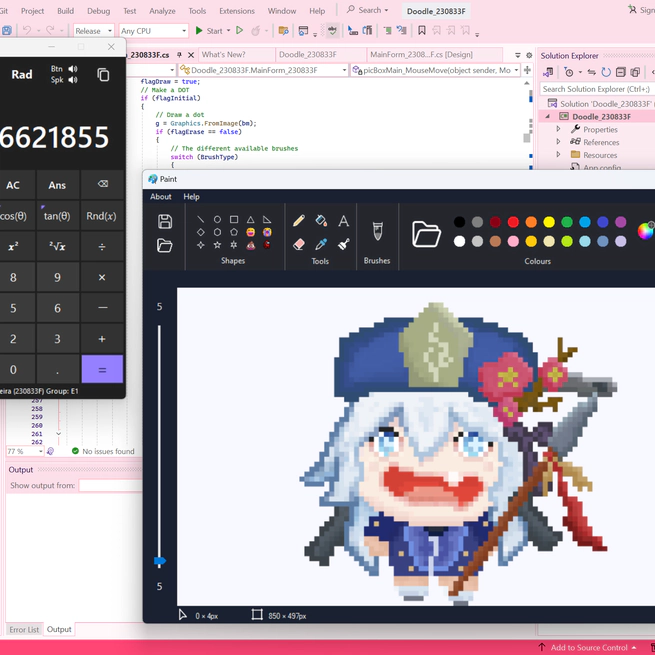Image resolution: width=655 pixels, height=655 pixels.
Task: Select the Spray can tool in Paint
Action: [x=343, y=244]
